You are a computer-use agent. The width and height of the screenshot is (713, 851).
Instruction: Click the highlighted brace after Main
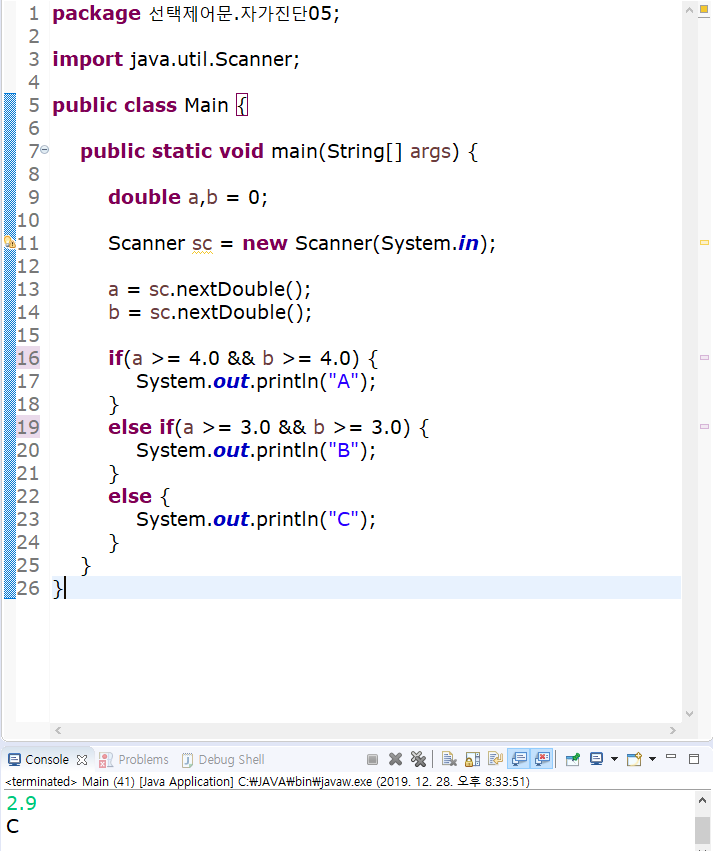[x=242, y=105]
